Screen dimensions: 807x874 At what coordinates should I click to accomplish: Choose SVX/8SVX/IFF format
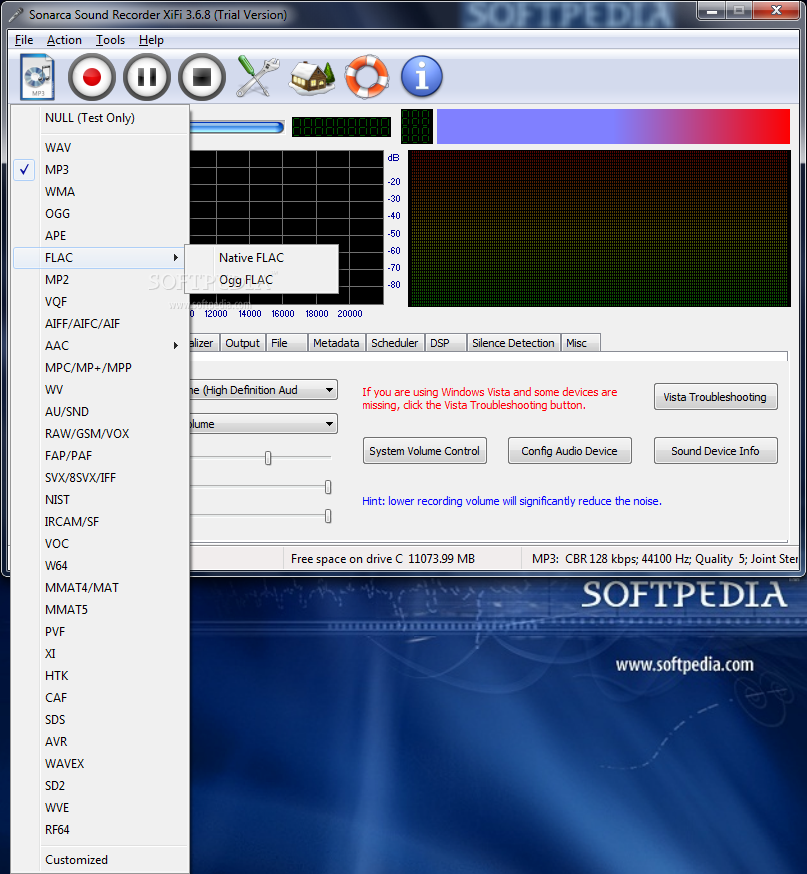(100, 478)
